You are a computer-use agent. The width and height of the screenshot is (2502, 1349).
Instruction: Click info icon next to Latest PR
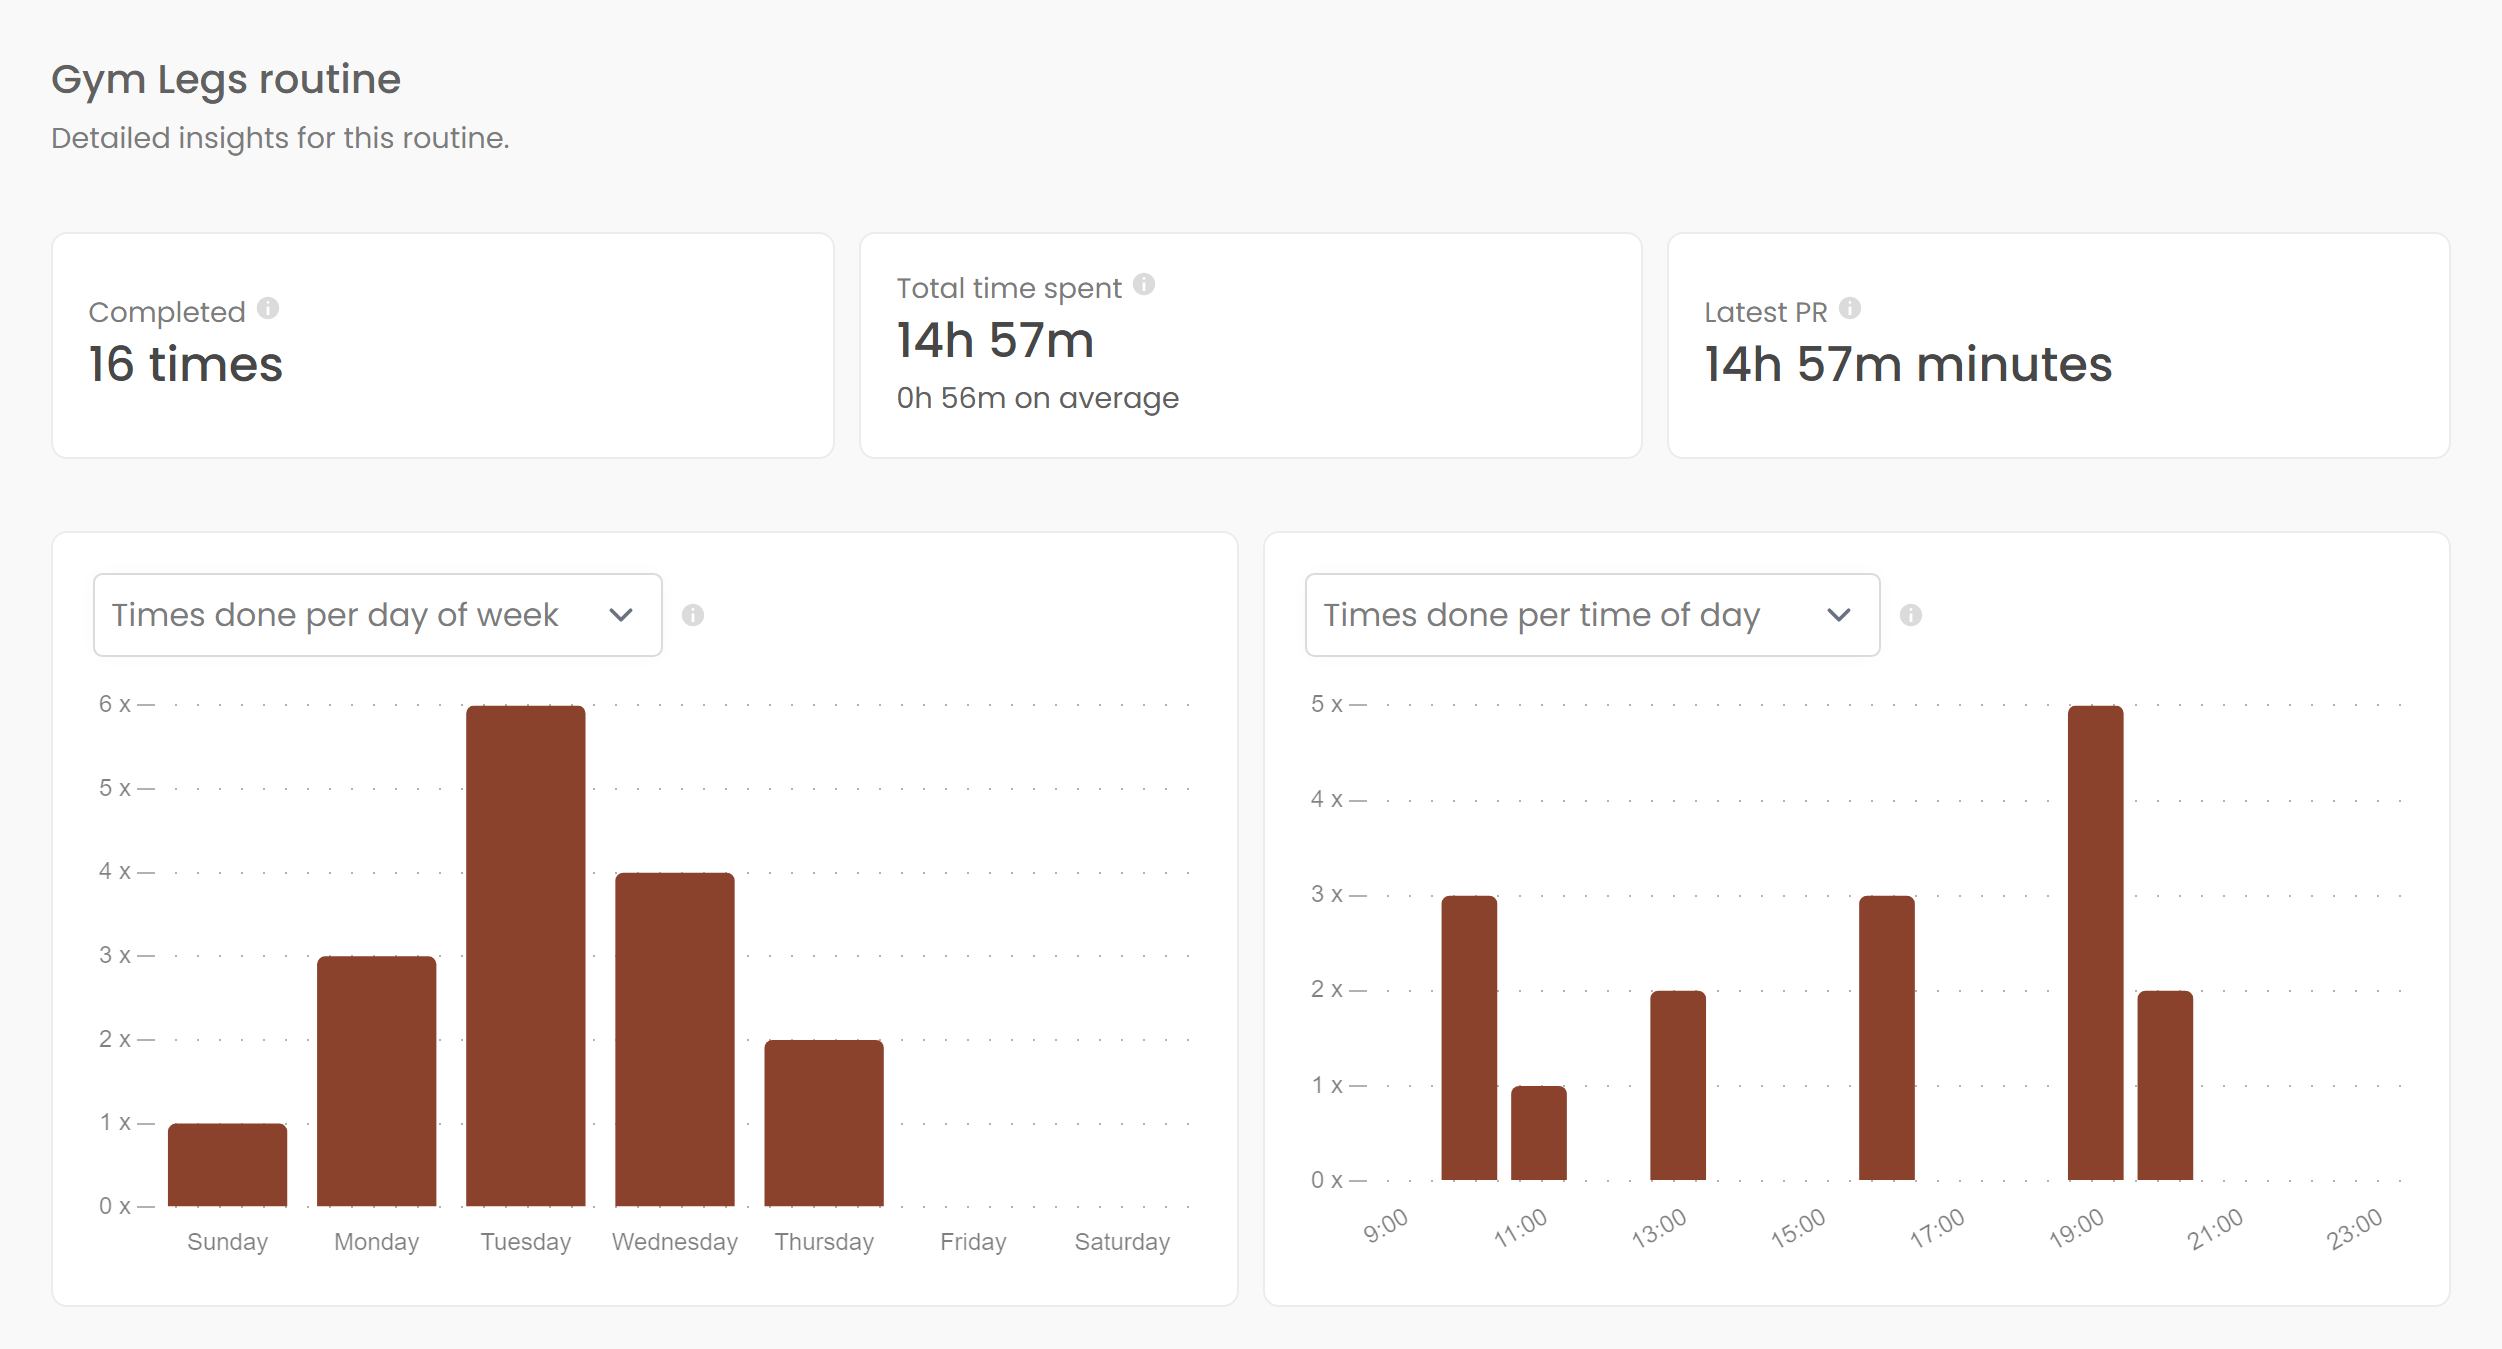point(1849,308)
